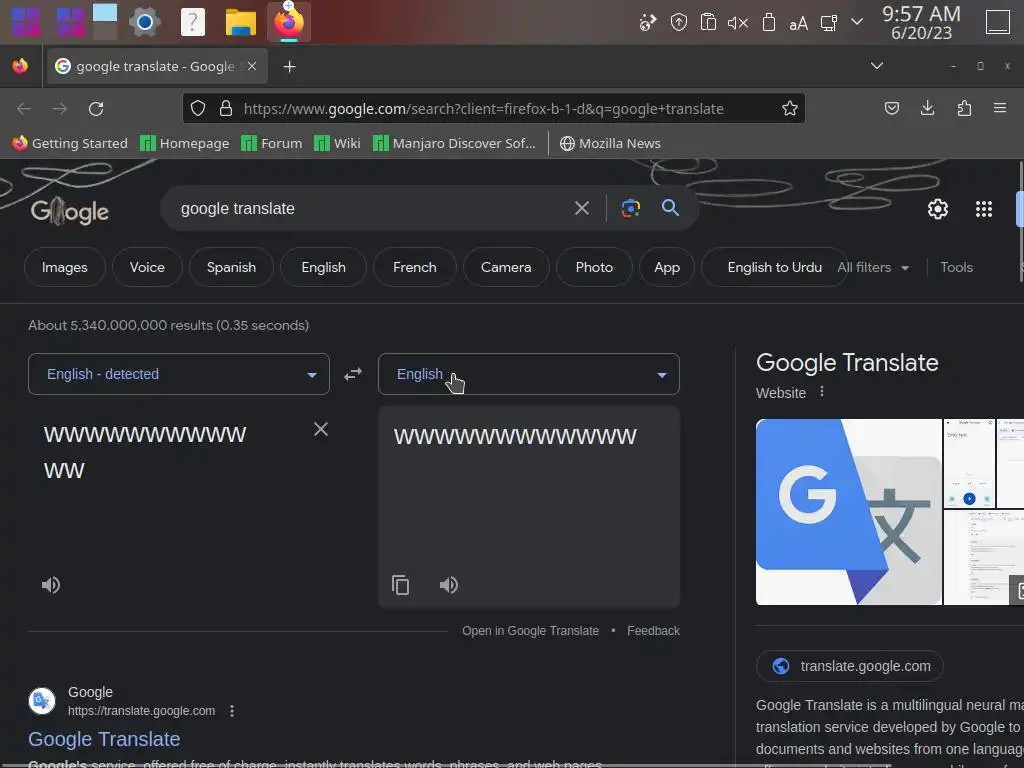Open the Firefox downloads panel
This screenshot has height=768, width=1024.
(x=927, y=108)
